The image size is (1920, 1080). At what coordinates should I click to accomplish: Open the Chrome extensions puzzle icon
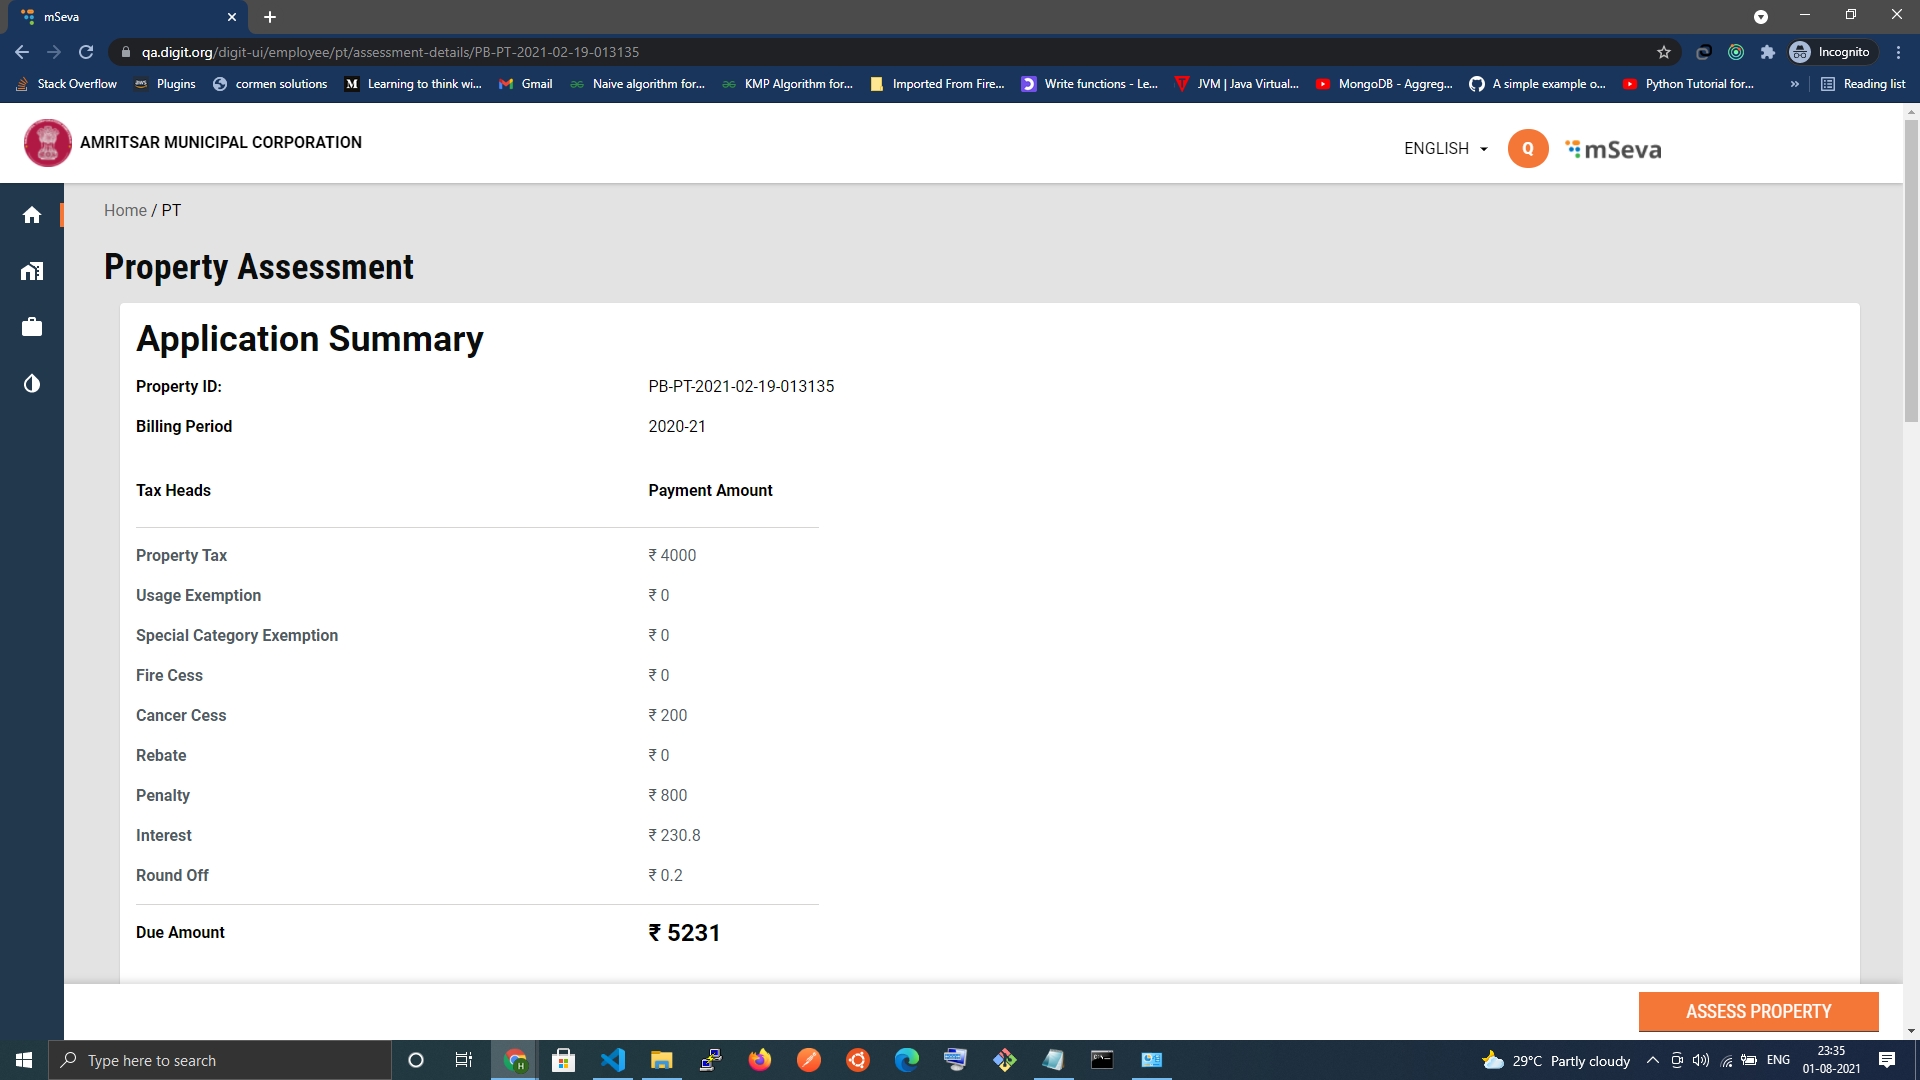[x=1768, y=52]
